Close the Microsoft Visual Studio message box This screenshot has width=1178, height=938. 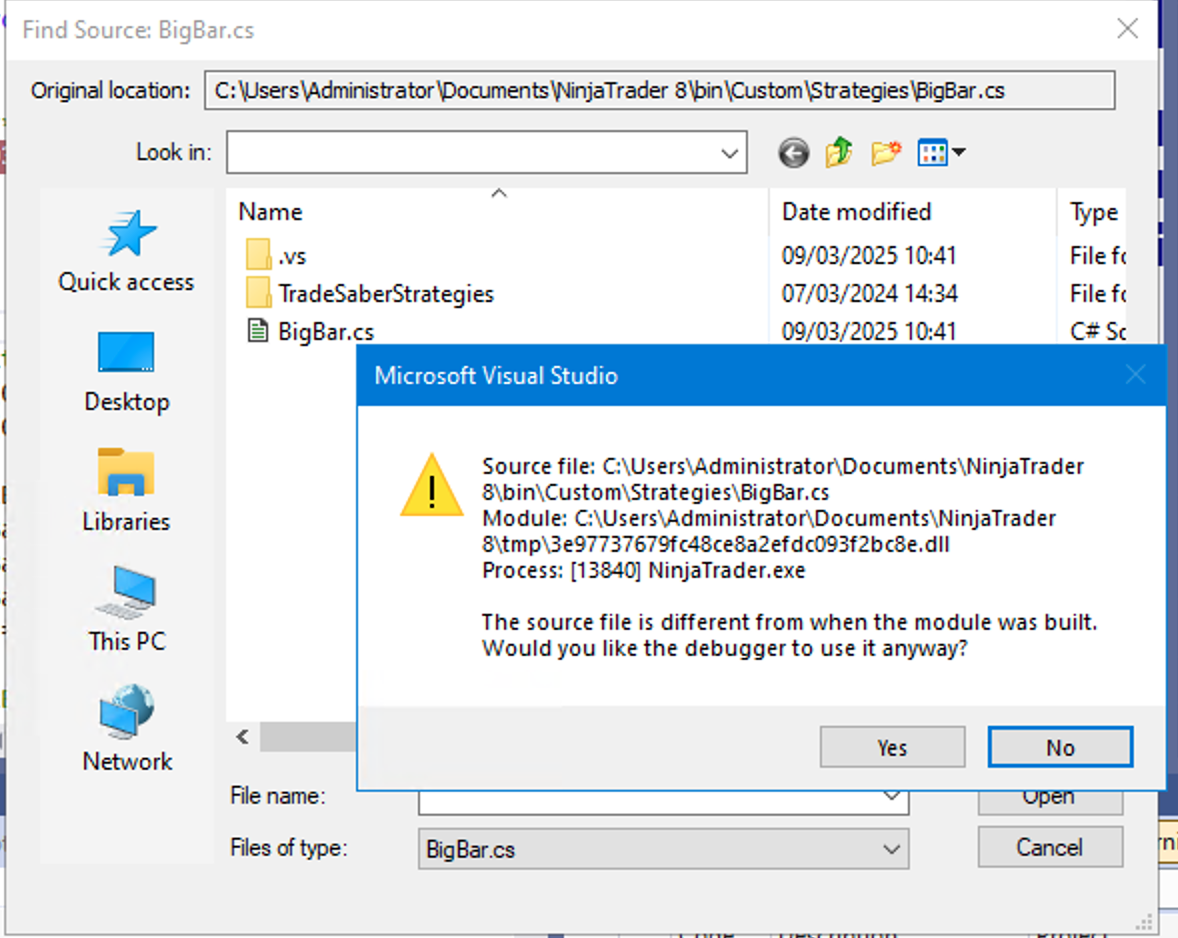pyautogui.click(x=1135, y=375)
